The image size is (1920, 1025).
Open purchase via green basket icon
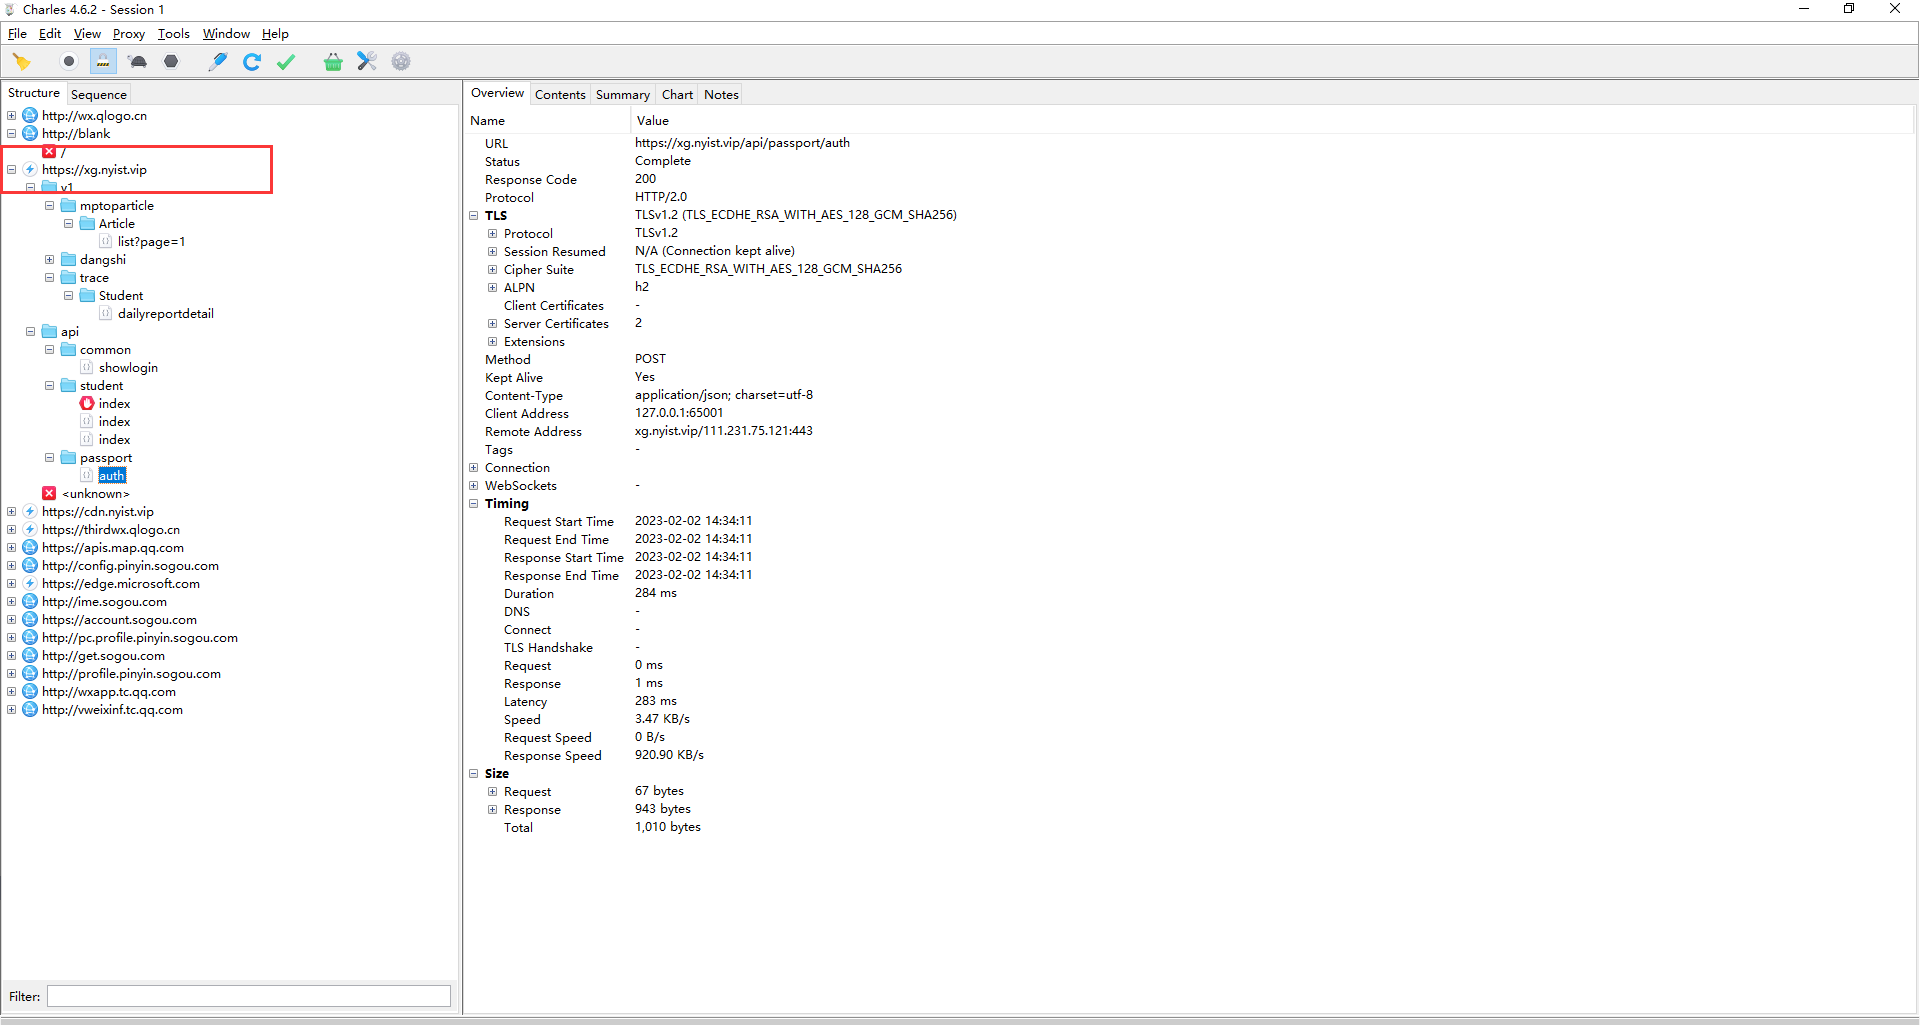(333, 62)
